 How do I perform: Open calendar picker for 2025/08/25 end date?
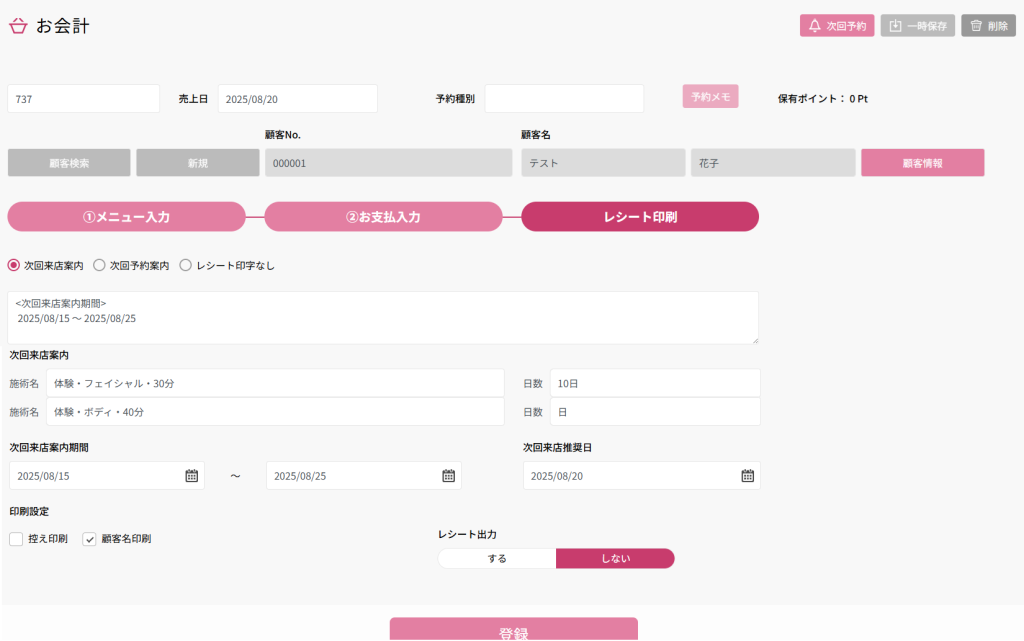[448, 475]
